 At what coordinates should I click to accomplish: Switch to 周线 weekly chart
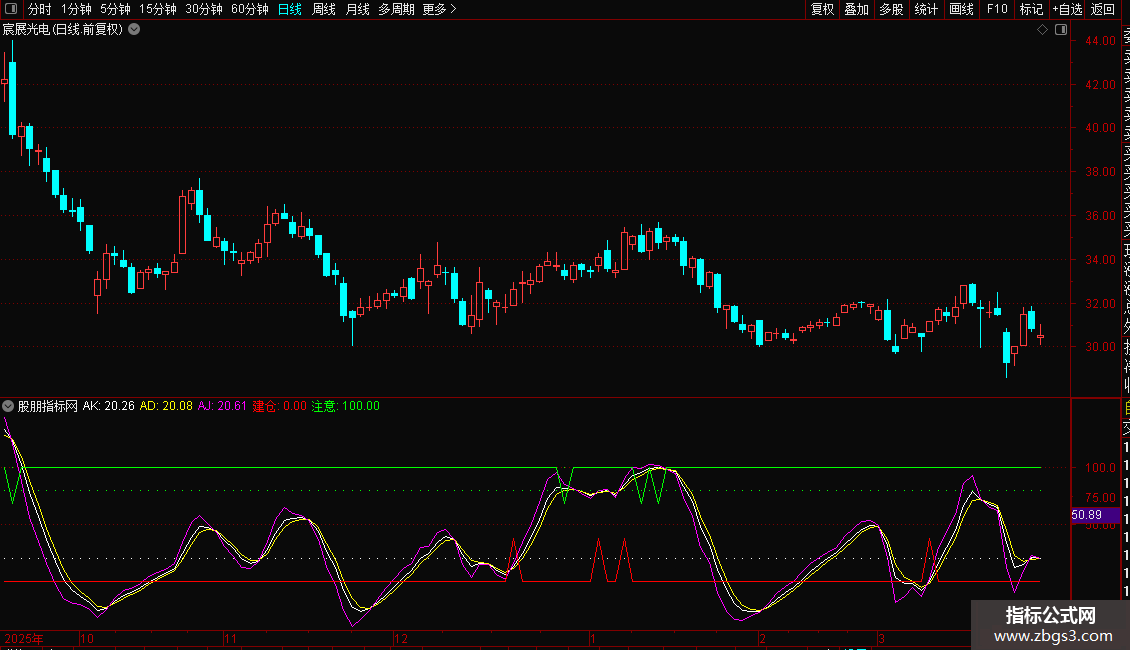pyautogui.click(x=324, y=9)
